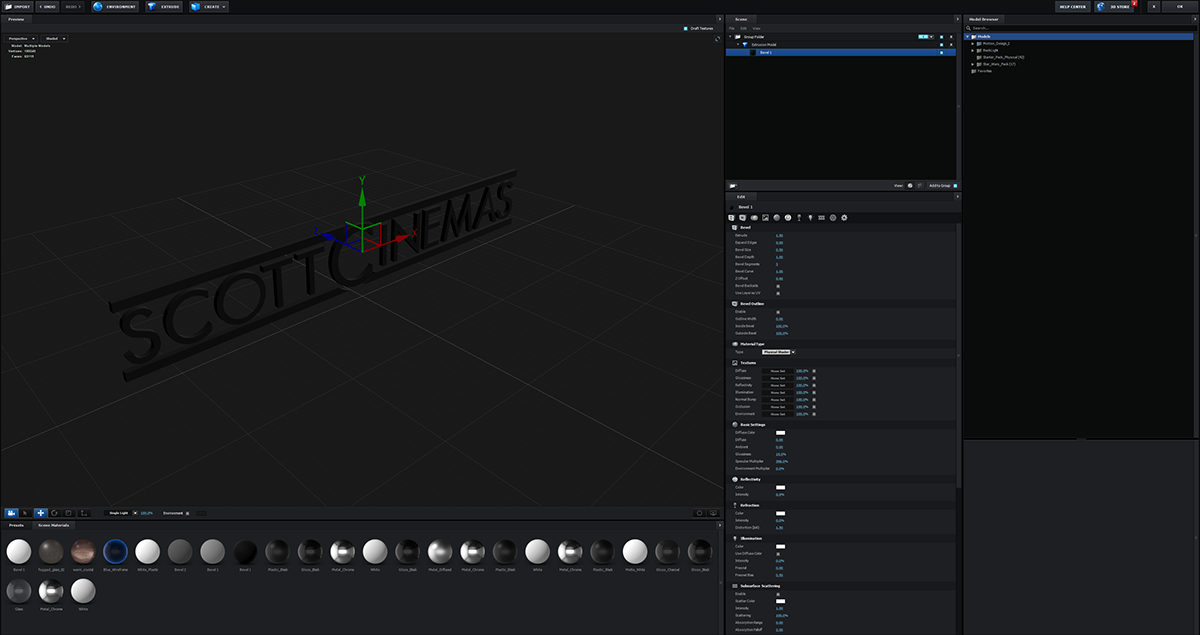Open the Single Light preset dropdown
The width and height of the screenshot is (1200, 635).
pos(121,513)
